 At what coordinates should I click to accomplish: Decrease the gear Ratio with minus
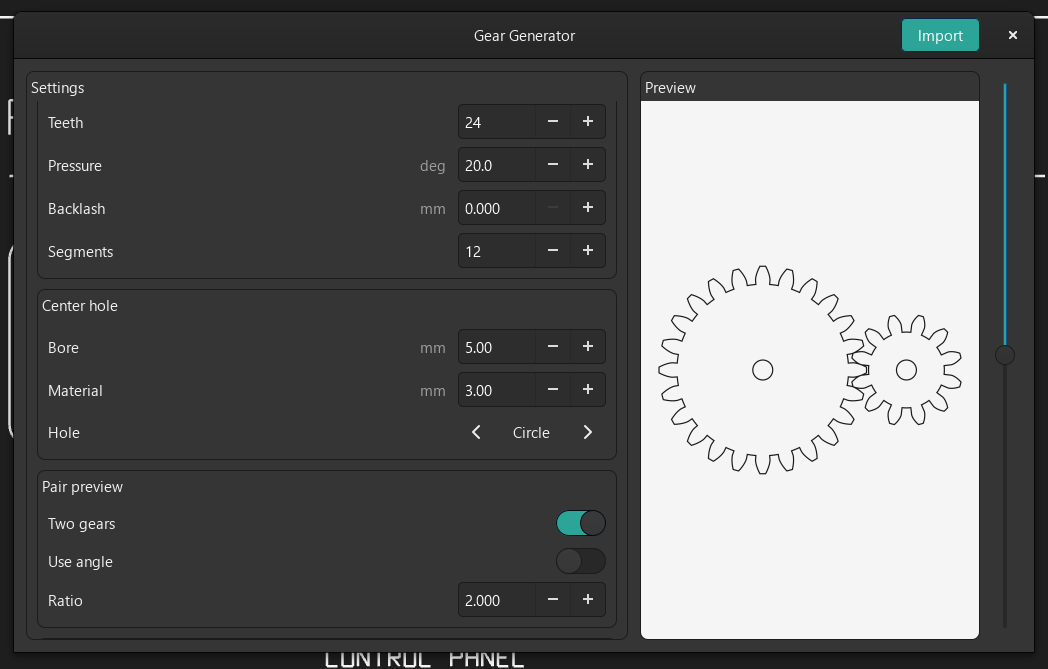[553, 599]
